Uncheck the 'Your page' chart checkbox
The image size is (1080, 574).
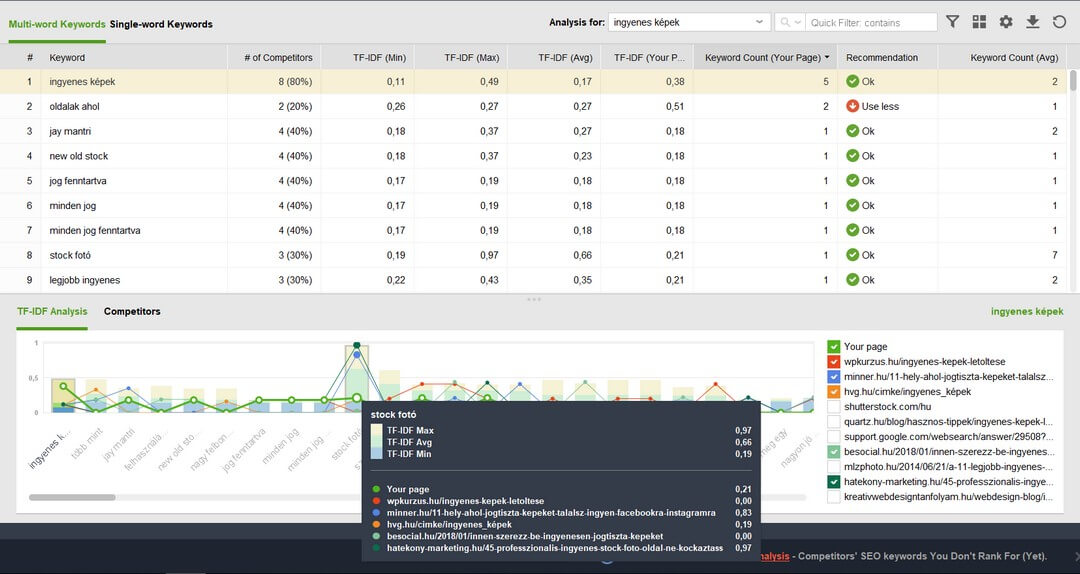pos(834,346)
